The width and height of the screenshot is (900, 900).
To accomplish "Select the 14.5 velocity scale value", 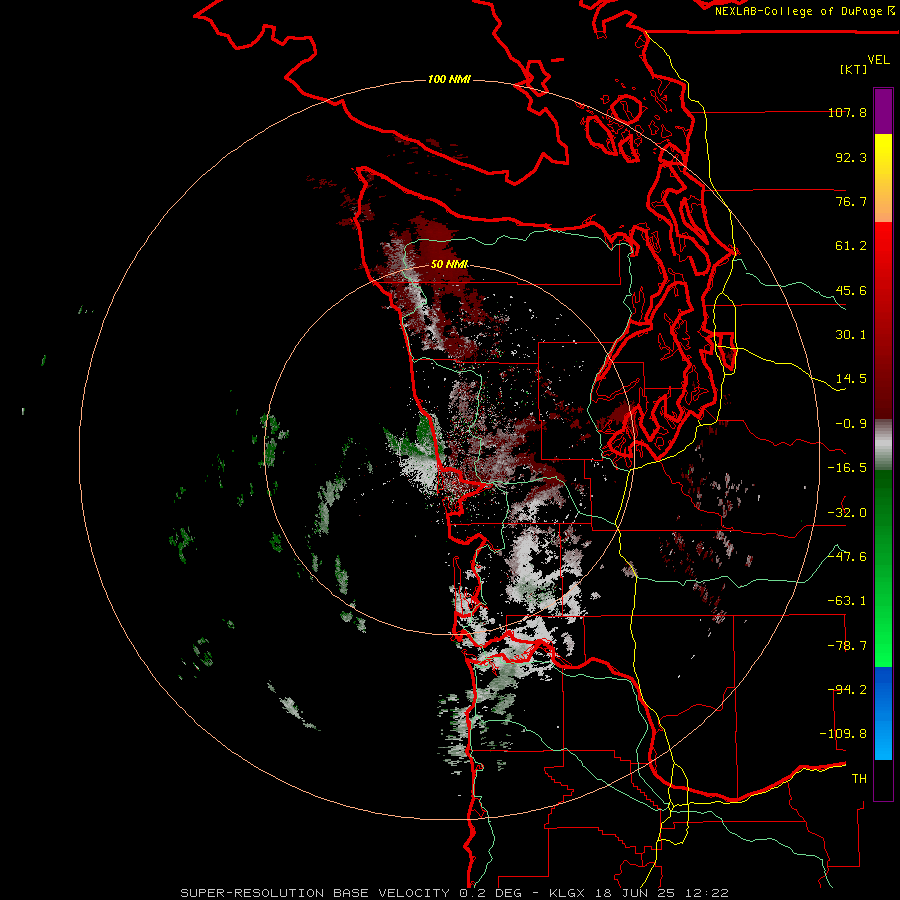I will [x=851, y=379].
